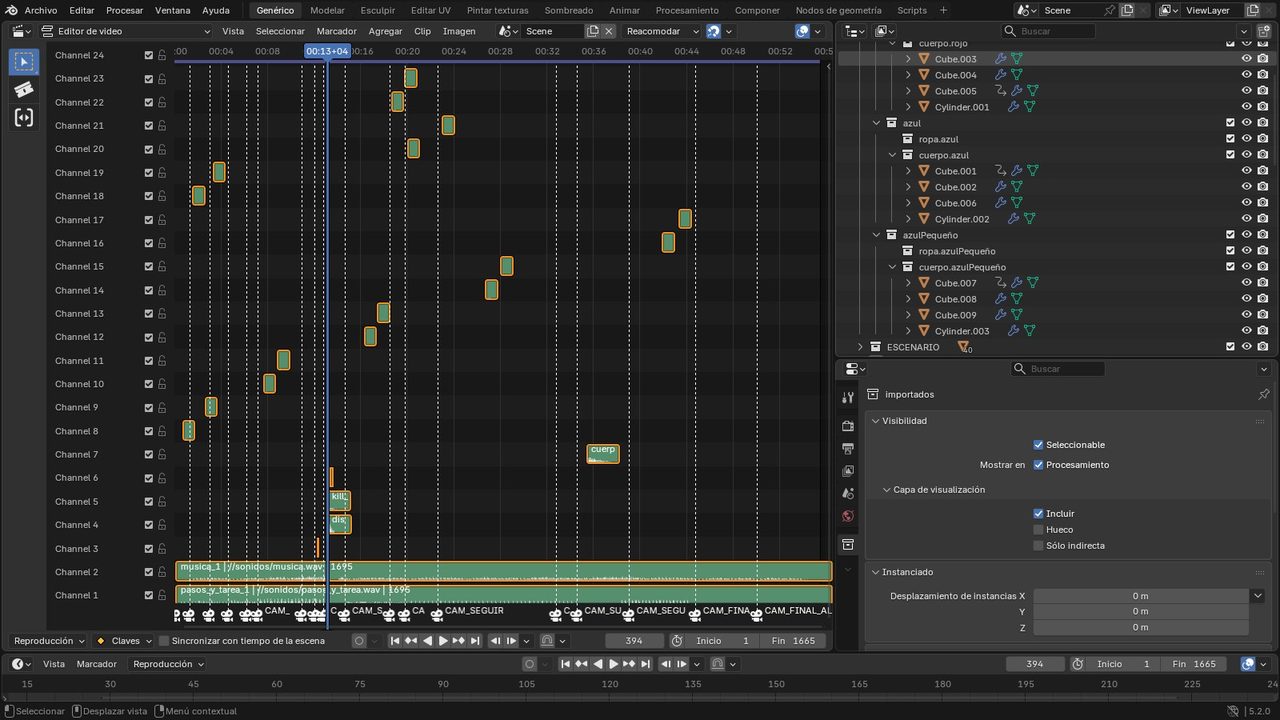Click the Desplazamiento de instancias X field
The image size is (1280, 720).
click(1140, 596)
